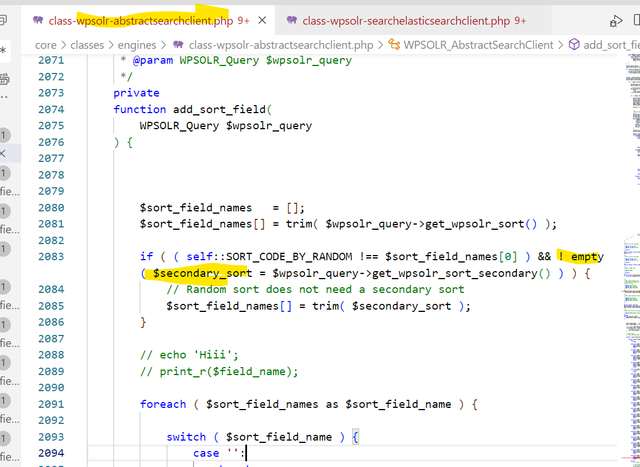Screen dimensions: 640x467
Task: Switch to class-wpsolr-searchelasticsearchclient.php tab
Action: (406, 20)
